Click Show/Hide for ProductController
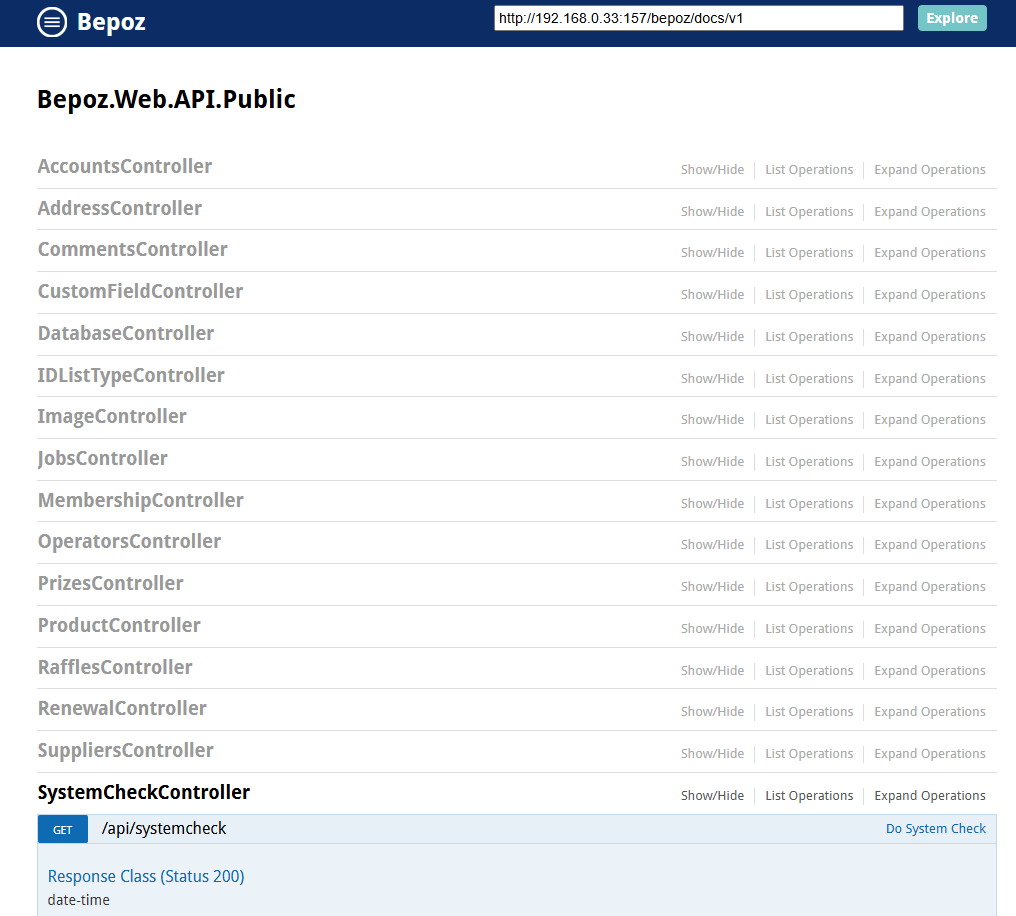This screenshot has width=1016, height=916. [x=712, y=629]
